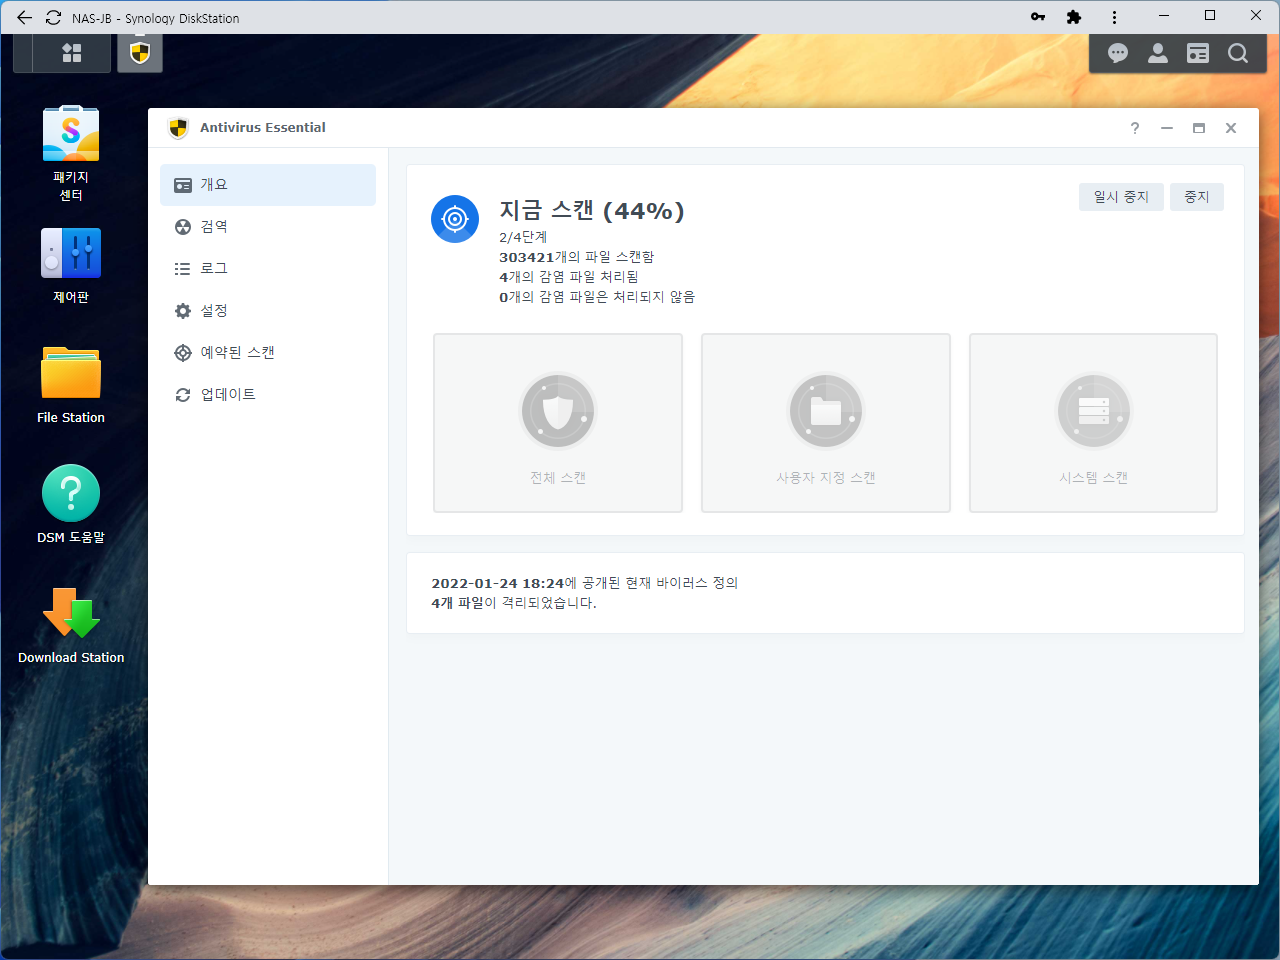
Task: Click the blue scan target status icon
Action: [x=455, y=219]
